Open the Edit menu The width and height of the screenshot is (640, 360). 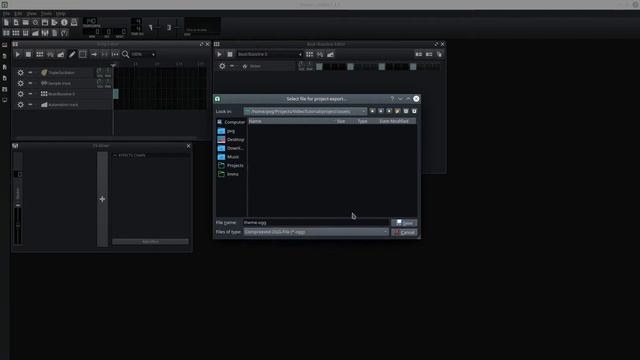pos(18,13)
